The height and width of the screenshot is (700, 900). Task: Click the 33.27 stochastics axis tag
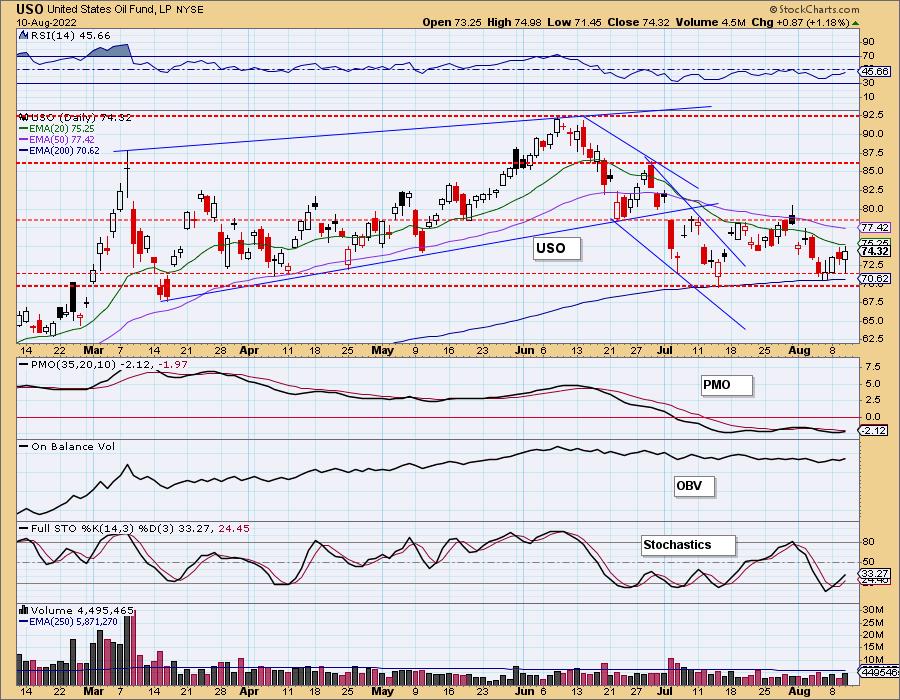[875, 574]
